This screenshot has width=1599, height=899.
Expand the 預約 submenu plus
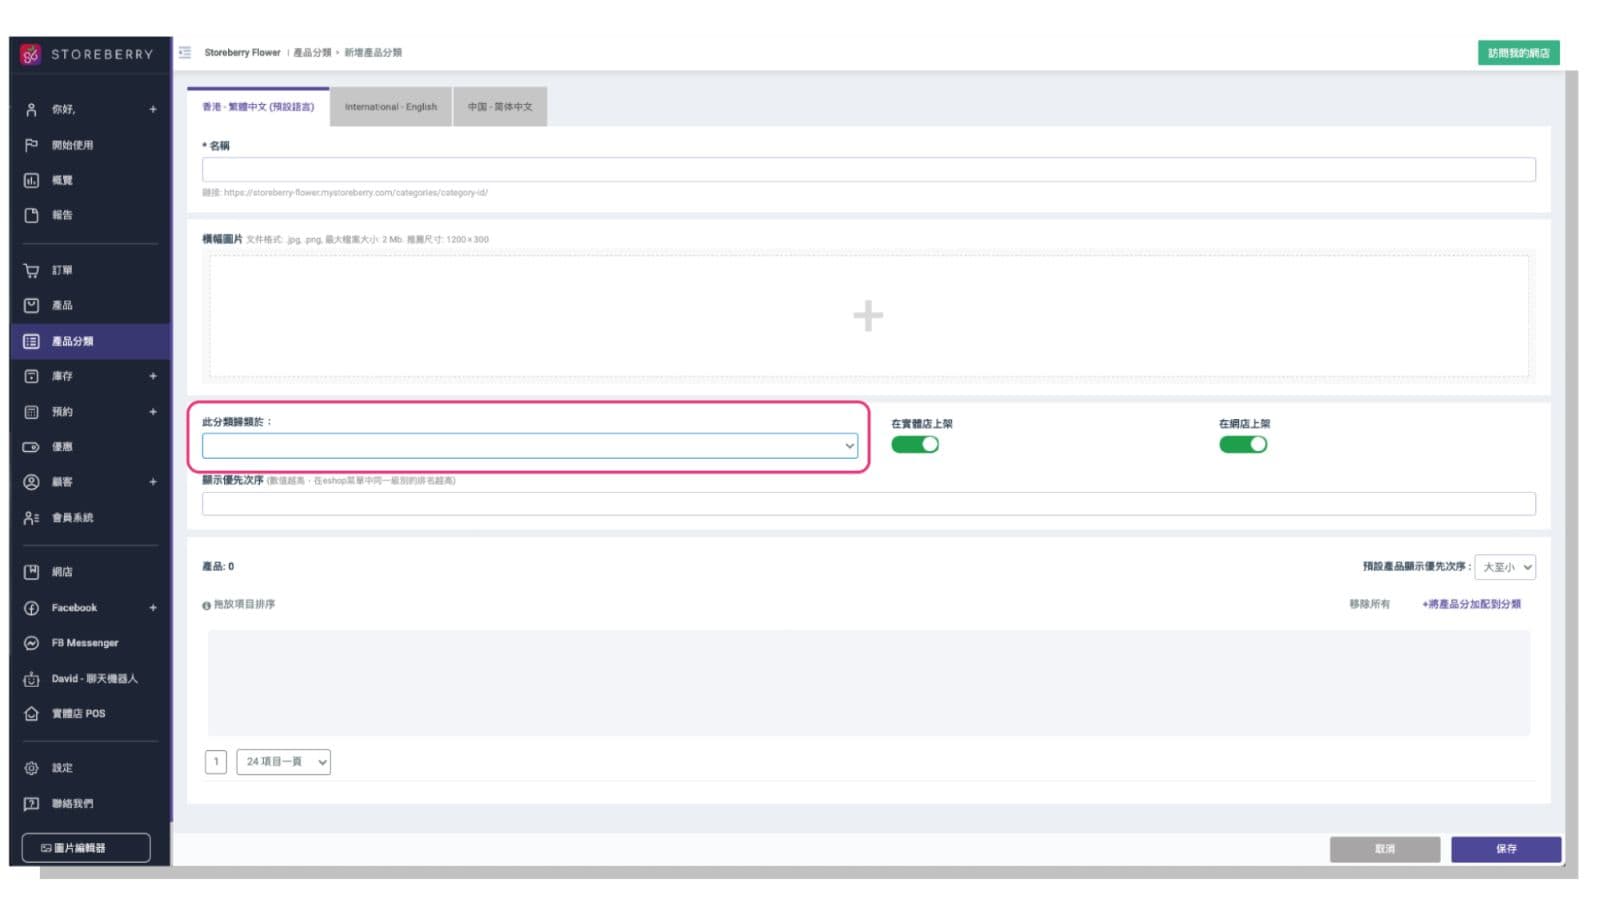coord(153,411)
